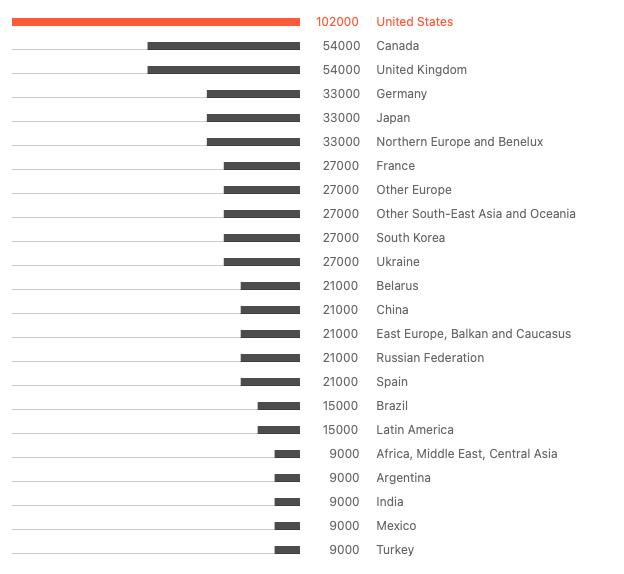Click East Europe, Balkan and Caucasus label
The image size is (624, 574).
click(473, 334)
